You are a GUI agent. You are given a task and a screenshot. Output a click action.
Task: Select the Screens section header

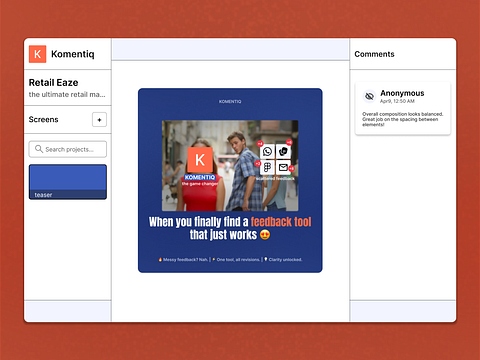43,119
